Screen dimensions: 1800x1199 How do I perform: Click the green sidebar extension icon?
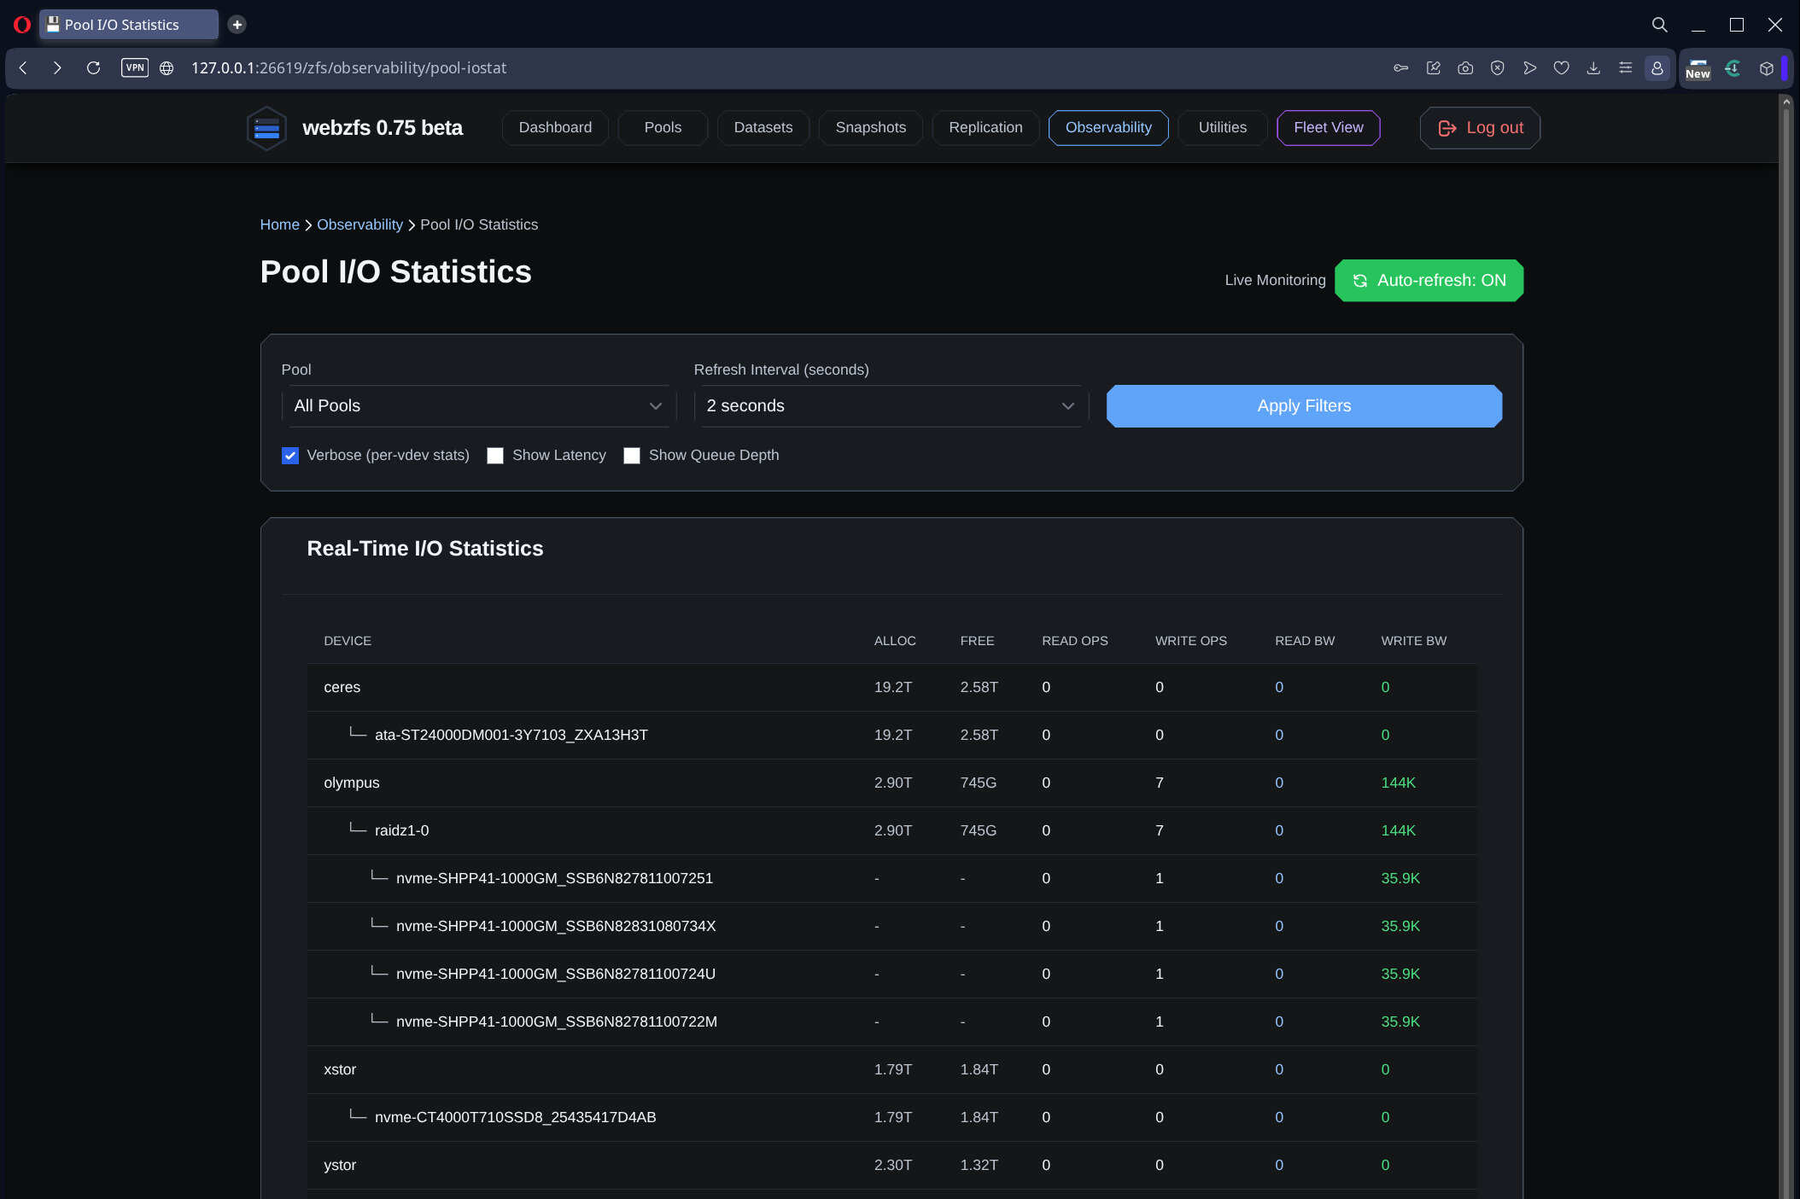click(x=1733, y=68)
